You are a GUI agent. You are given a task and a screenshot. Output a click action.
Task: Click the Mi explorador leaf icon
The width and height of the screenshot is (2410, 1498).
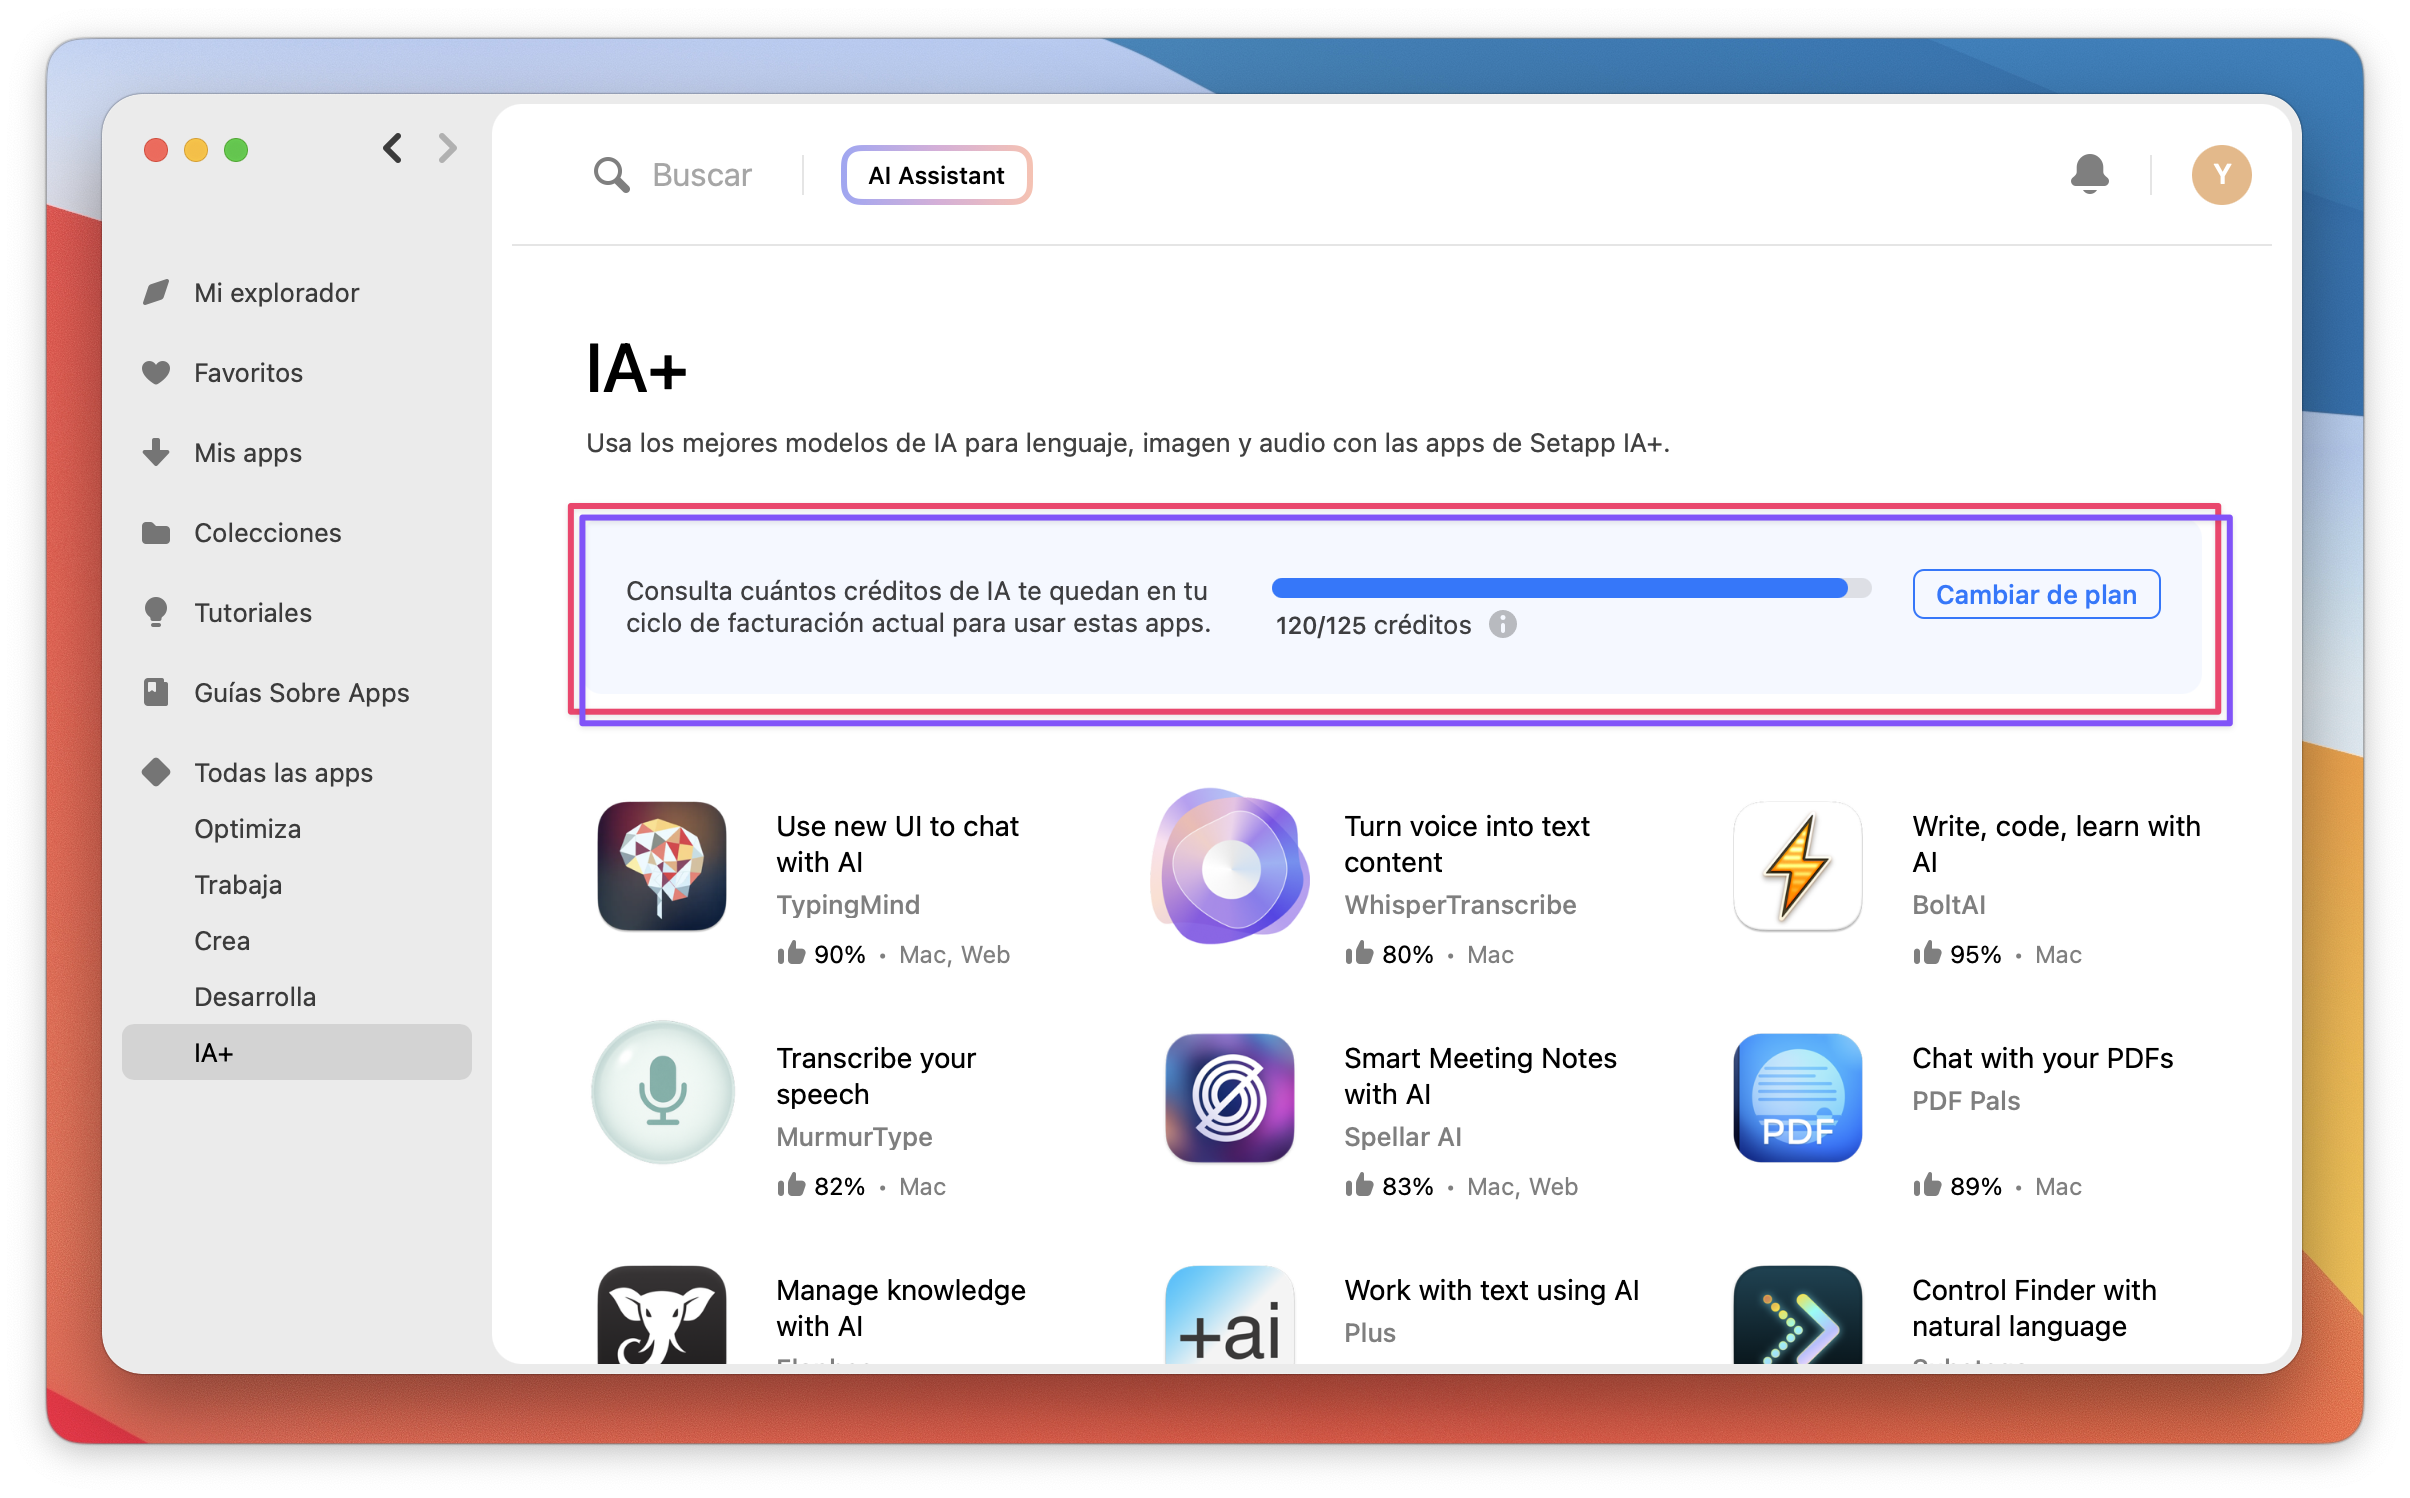pyautogui.click(x=156, y=292)
